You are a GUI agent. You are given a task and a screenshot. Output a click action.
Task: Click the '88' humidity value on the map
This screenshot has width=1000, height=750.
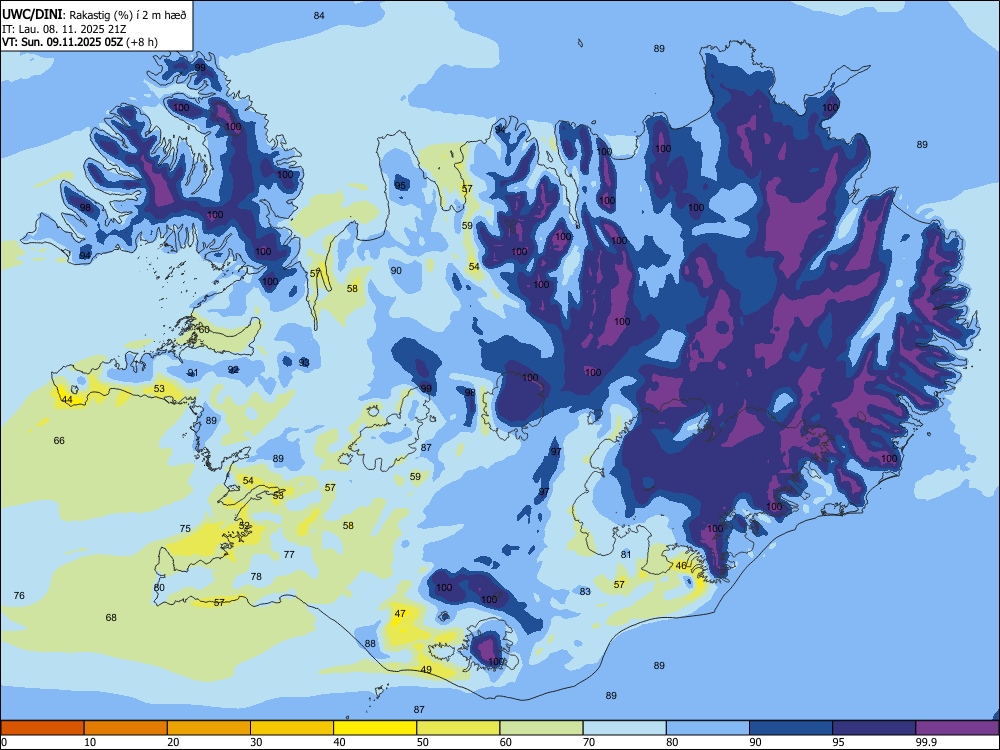click(x=370, y=643)
